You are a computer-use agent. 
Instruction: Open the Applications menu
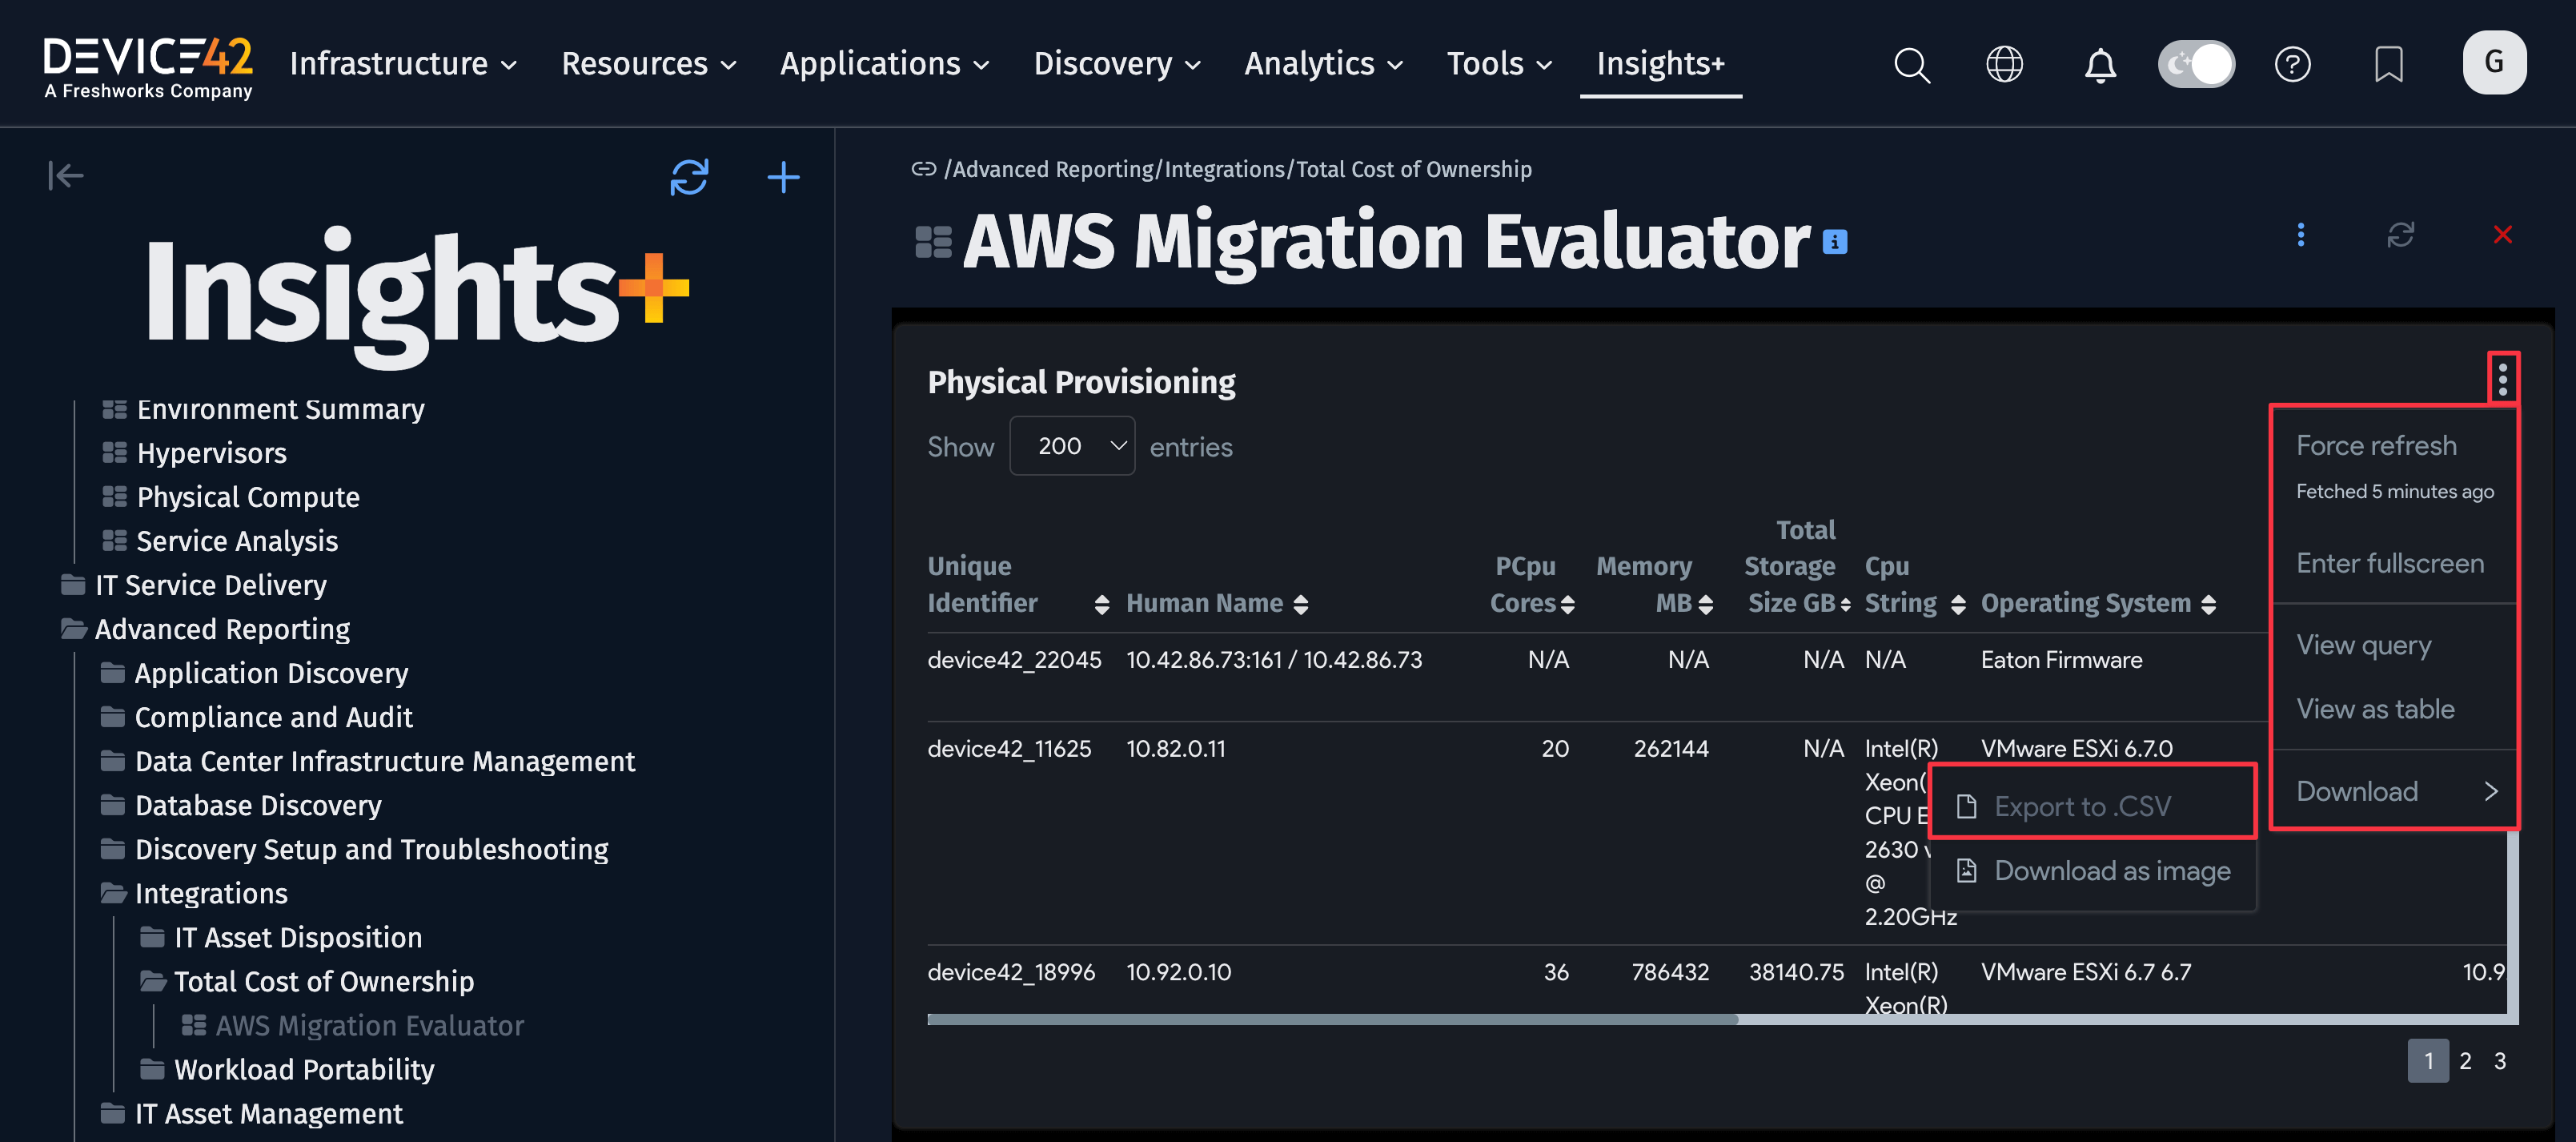pos(884,64)
